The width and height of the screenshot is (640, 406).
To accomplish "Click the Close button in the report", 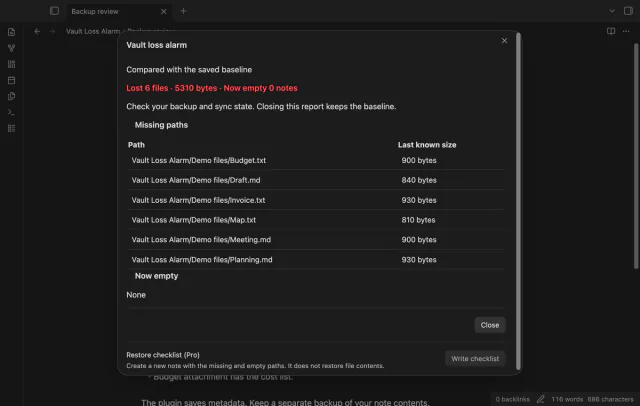I will 490,325.
